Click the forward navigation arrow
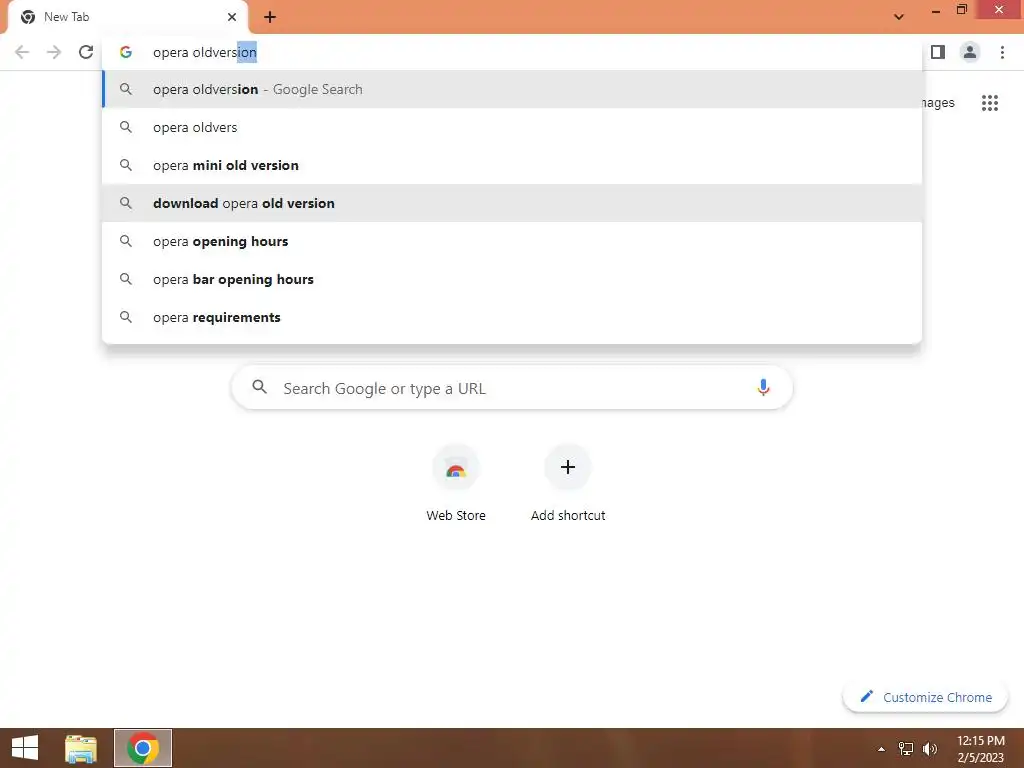This screenshot has height=768, width=1024. pyautogui.click(x=54, y=52)
